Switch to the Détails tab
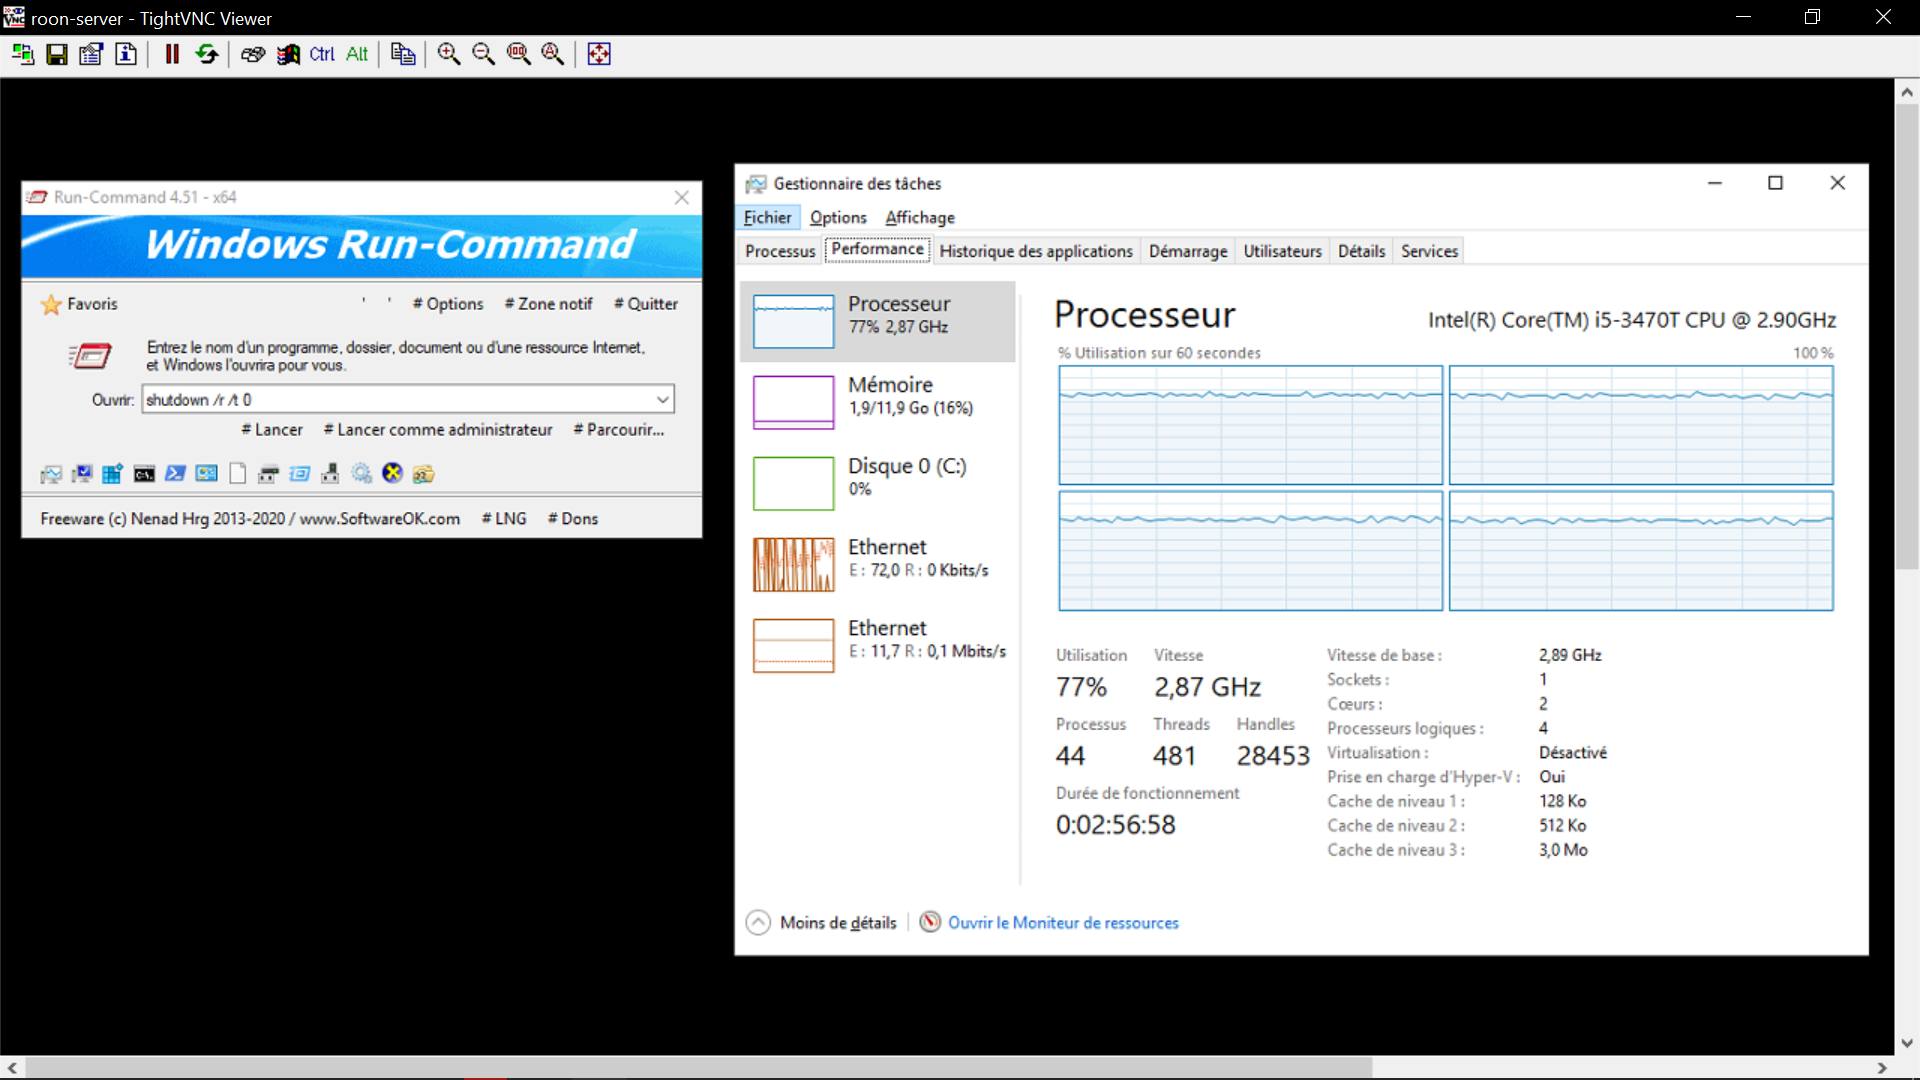The image size is (1920, 1080). (1361, 251)
